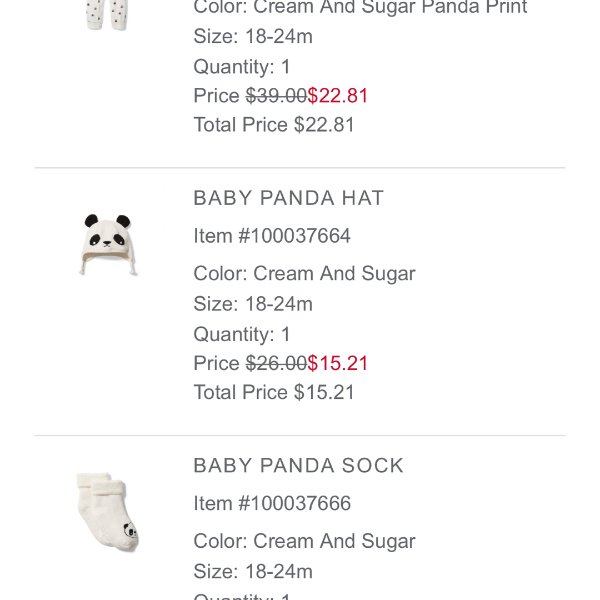Viewport: 600px width, 600px height.
Task: Click the red $22.81 sale price
Action: (338, 96)
